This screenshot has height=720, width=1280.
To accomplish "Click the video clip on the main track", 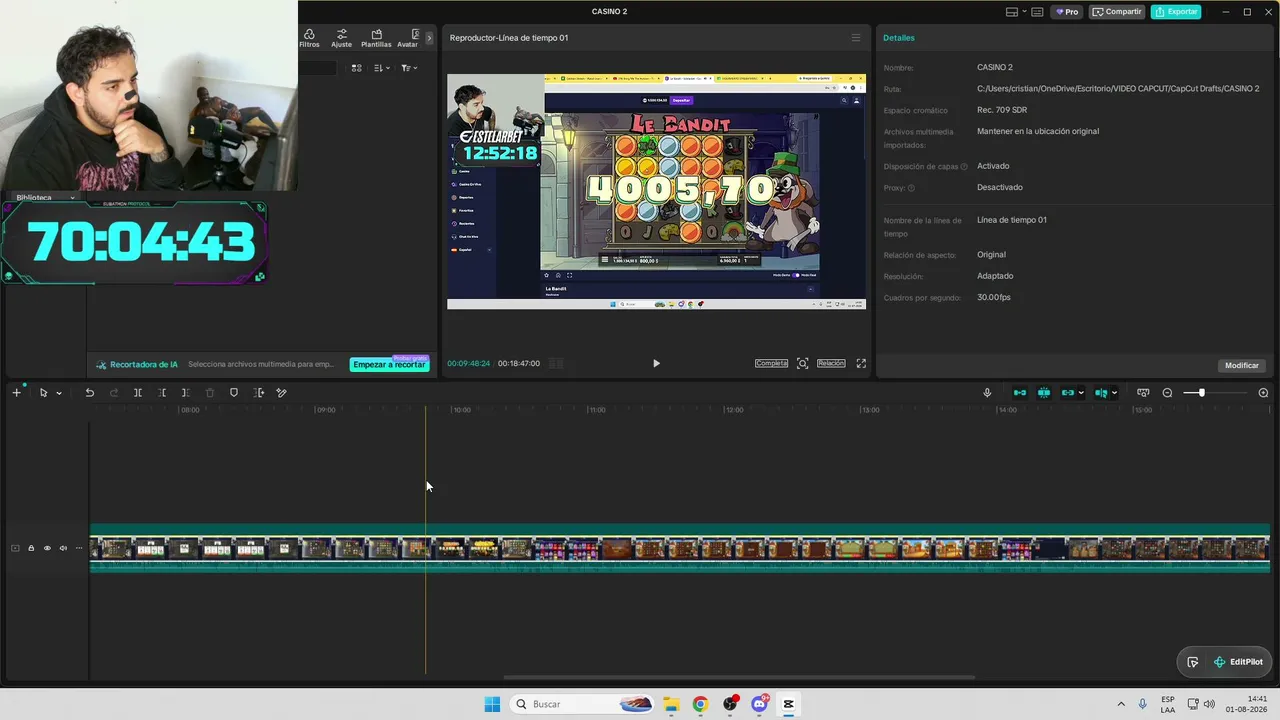I will pos(680,548).
